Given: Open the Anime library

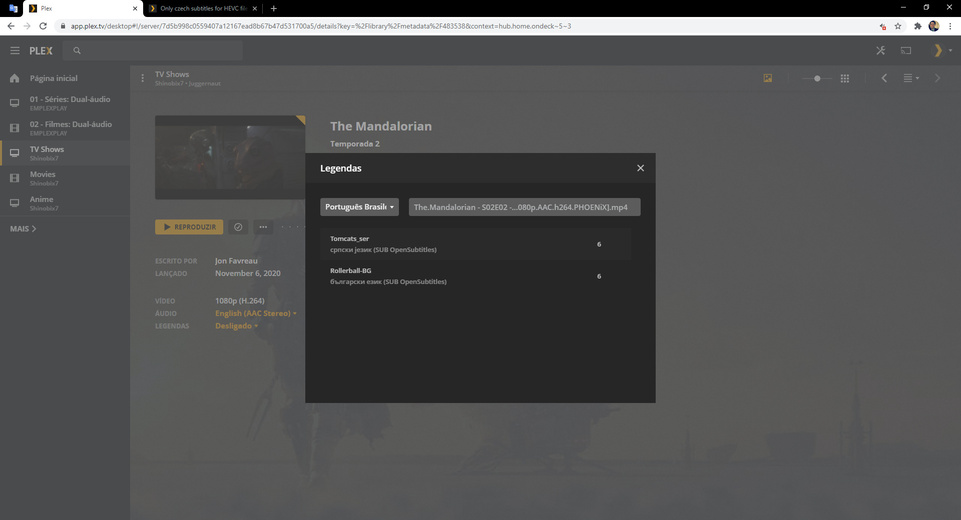Looking at the screenshot, I should tap(65, 204).
